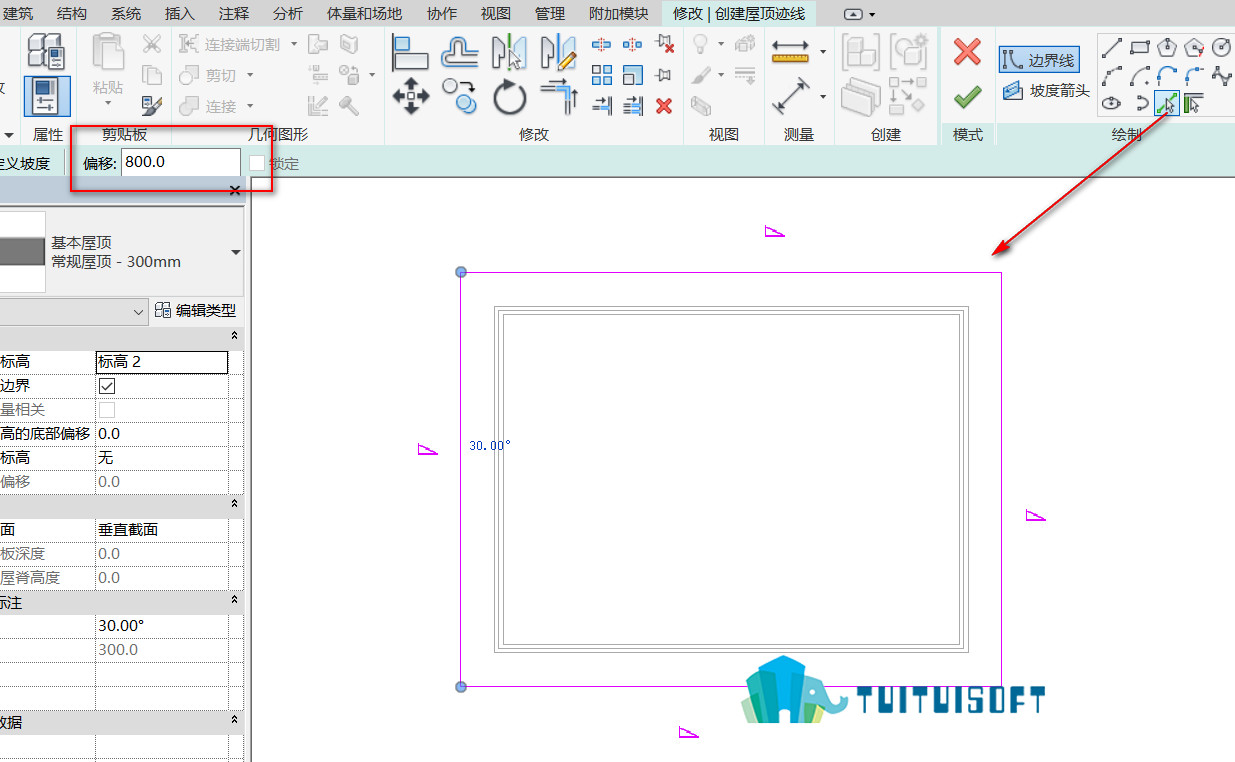Click the 30.00° slope value in Properties
Image resolution: width=1235 pixels, height=762 pixels.
(162, 626)
